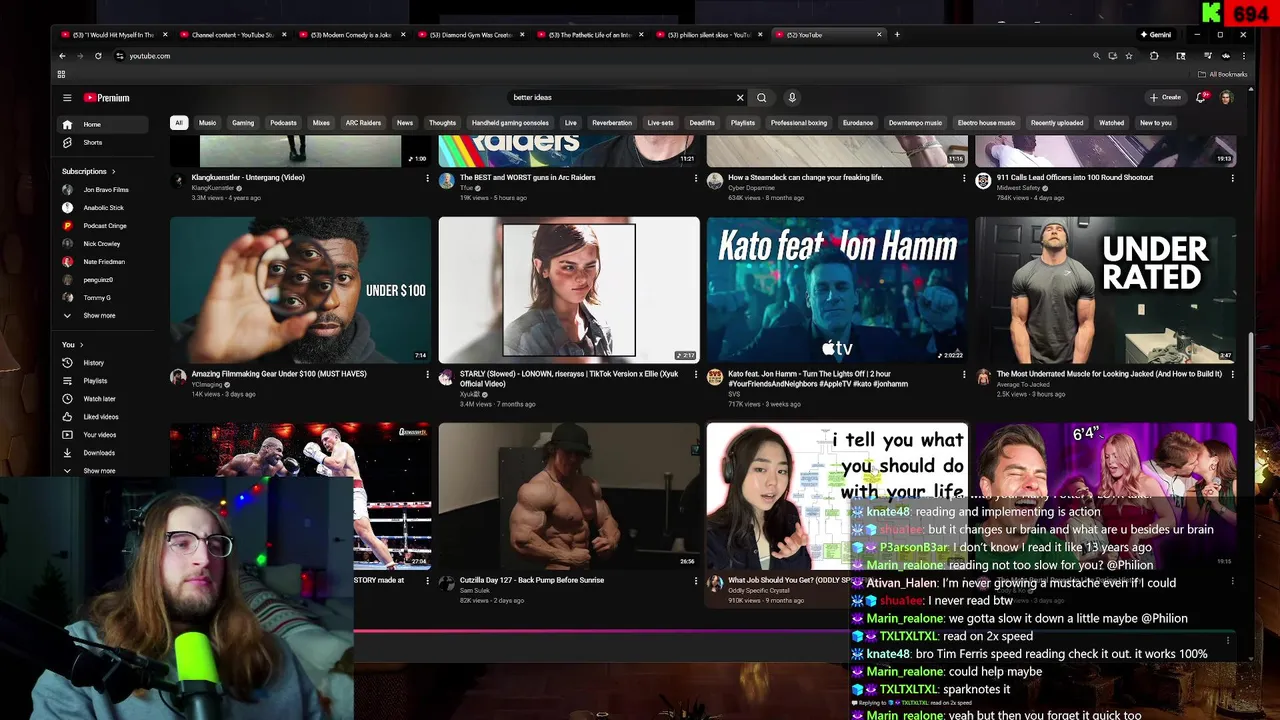Go to Home in the sidebar

pyautogui.click(x=103, y=124)
